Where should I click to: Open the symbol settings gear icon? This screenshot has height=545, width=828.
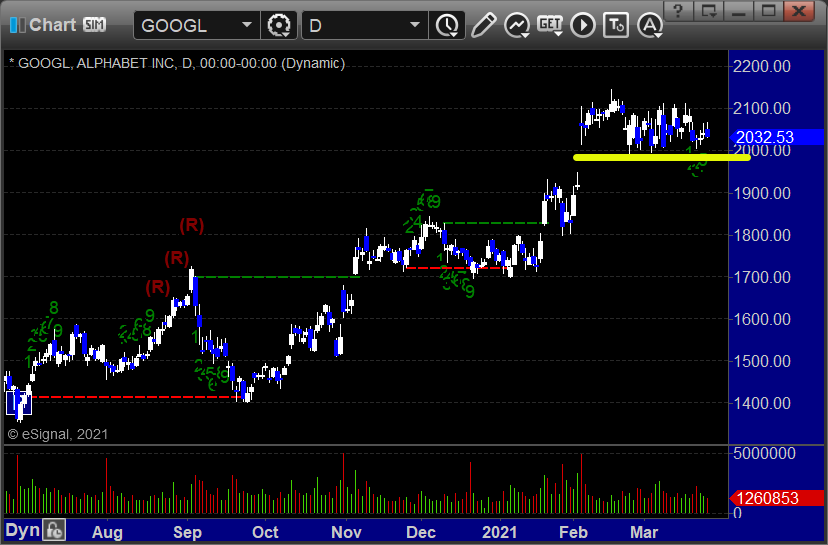pyautogui.click(x=279, y=25)
